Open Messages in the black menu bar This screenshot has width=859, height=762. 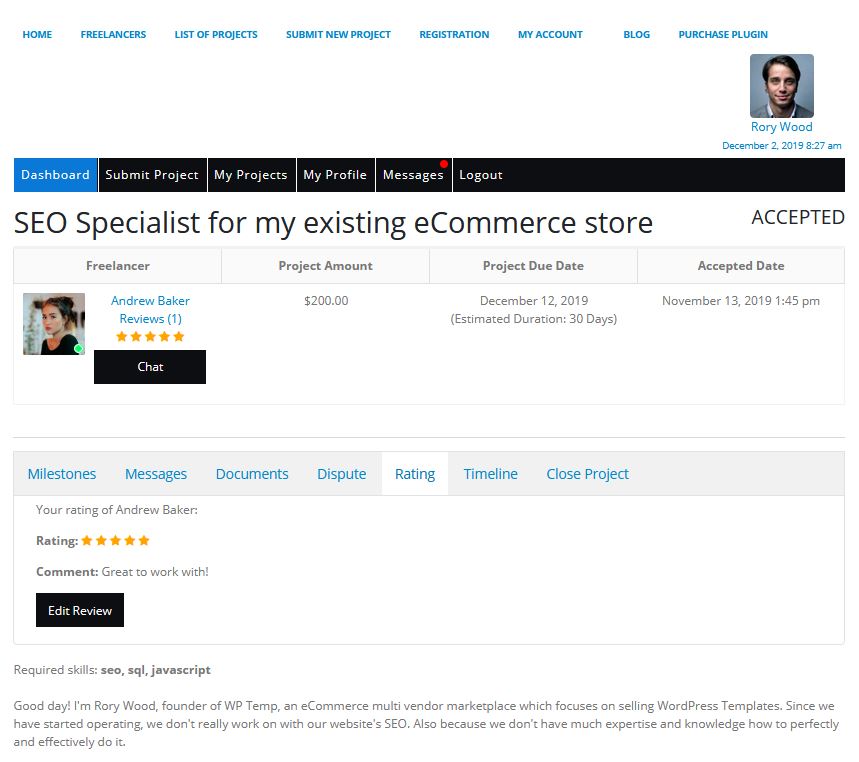tap(413, 175)
